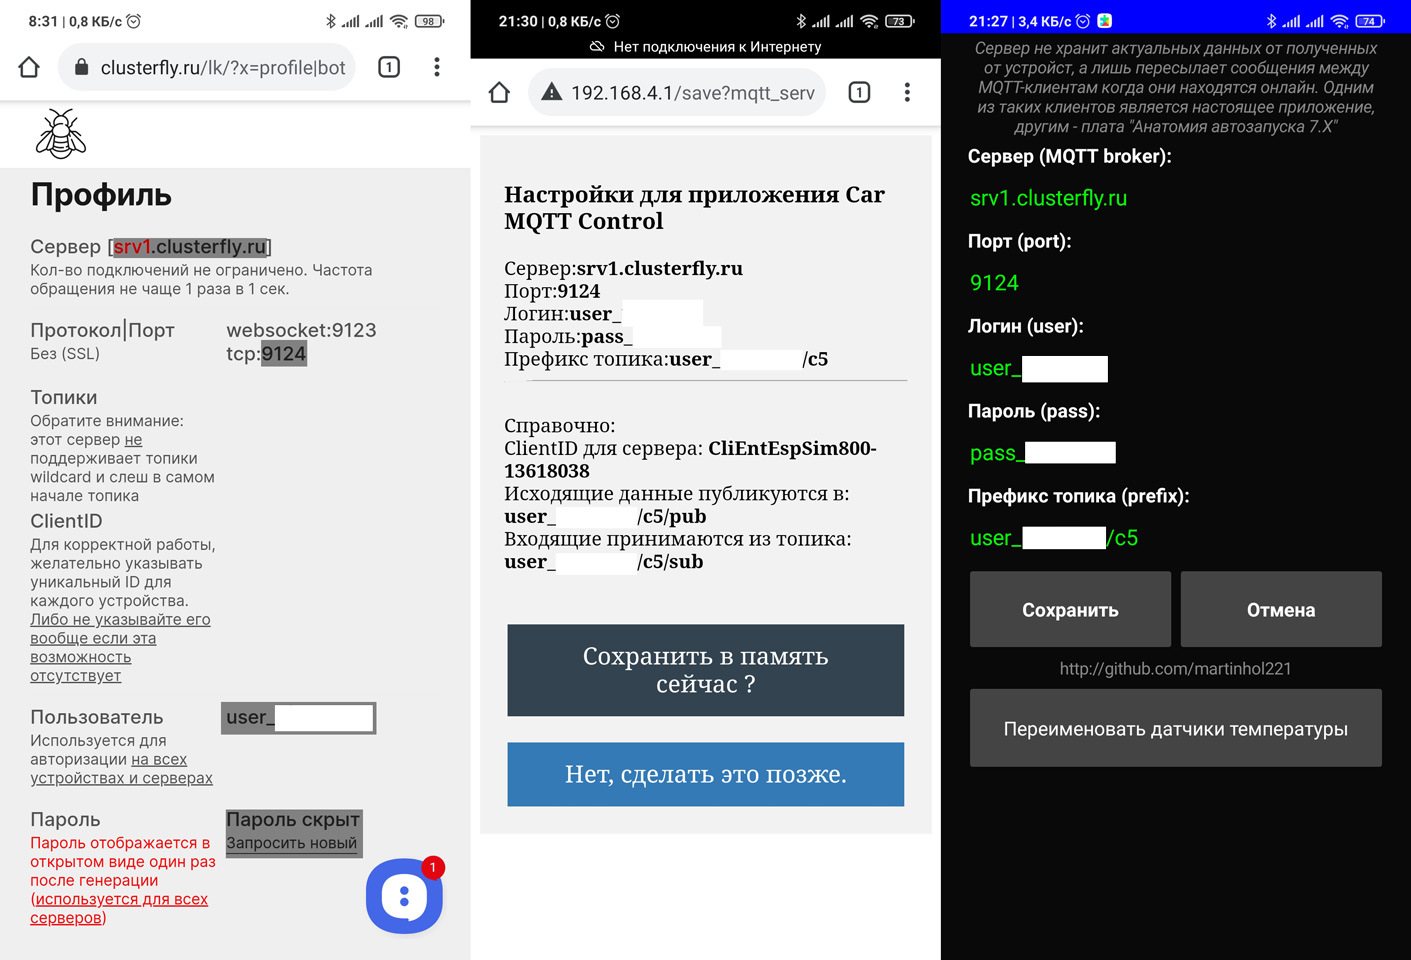This screenshot has width=1411, height=960.
Task: Tap Пароль pass_ field in app
Action: click(1042, 454)
